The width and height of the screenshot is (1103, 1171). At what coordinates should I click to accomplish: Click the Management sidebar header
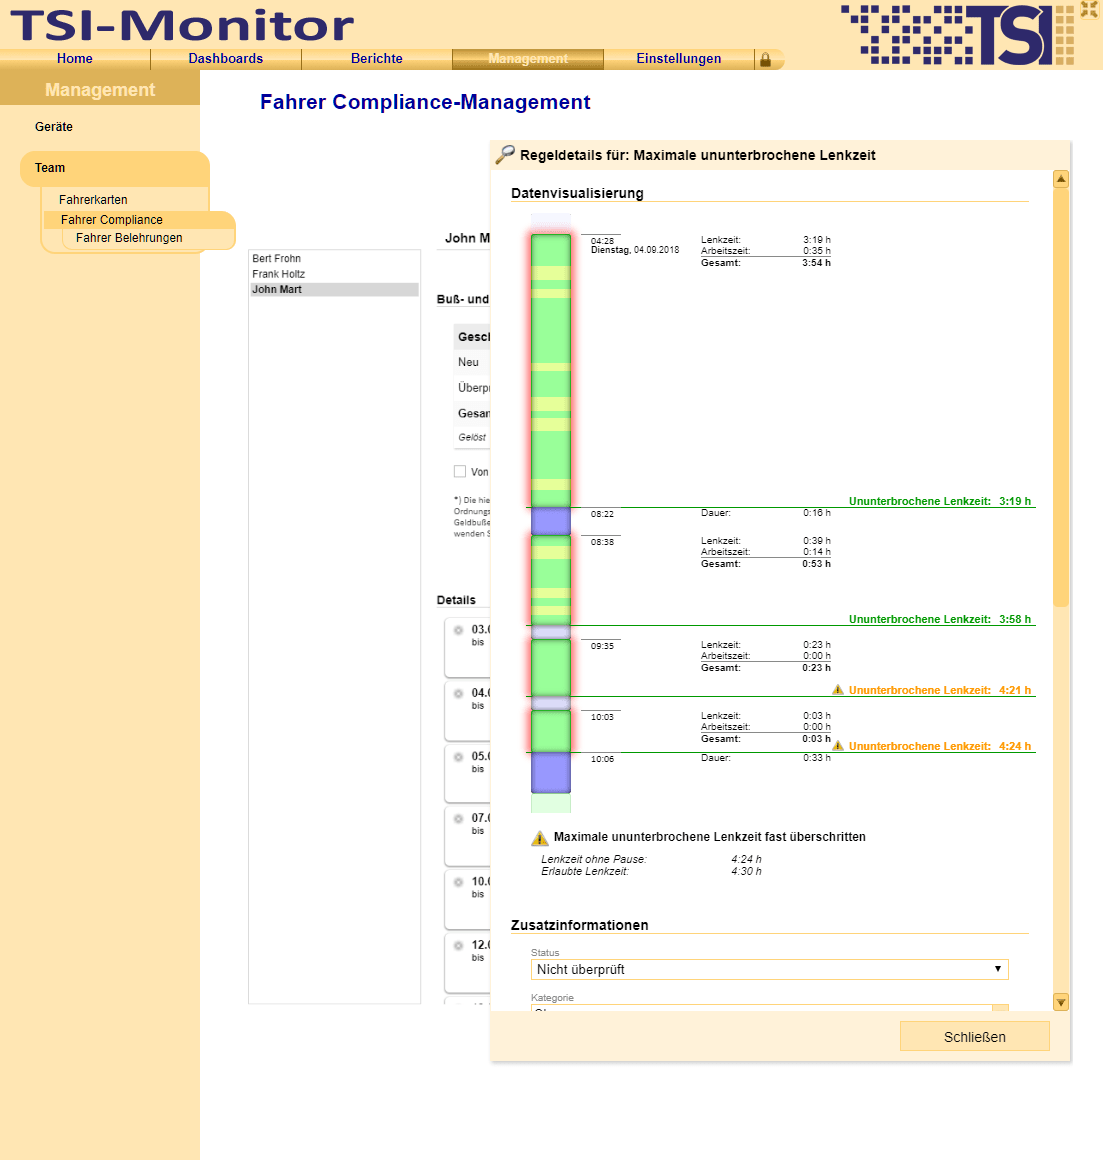pyautogui.click(x=100, y=90)
